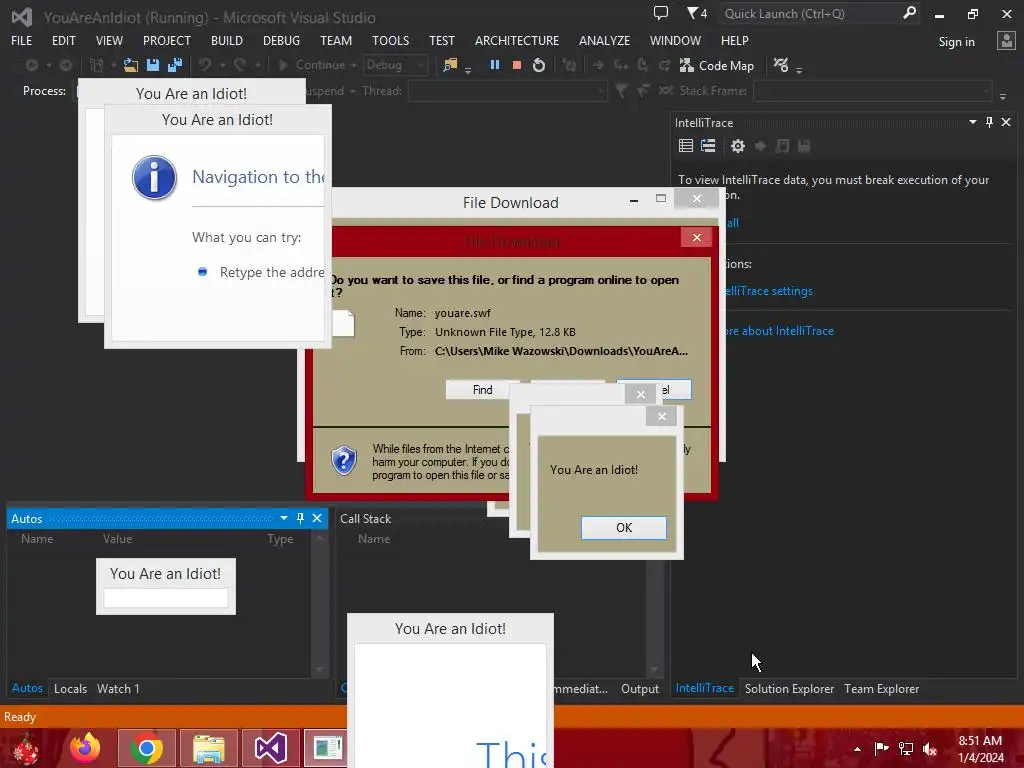The height and width of the screenshot is (768, 1024).
Task: Launch Google Chrome from the taskbar
Action: (146, 748)
